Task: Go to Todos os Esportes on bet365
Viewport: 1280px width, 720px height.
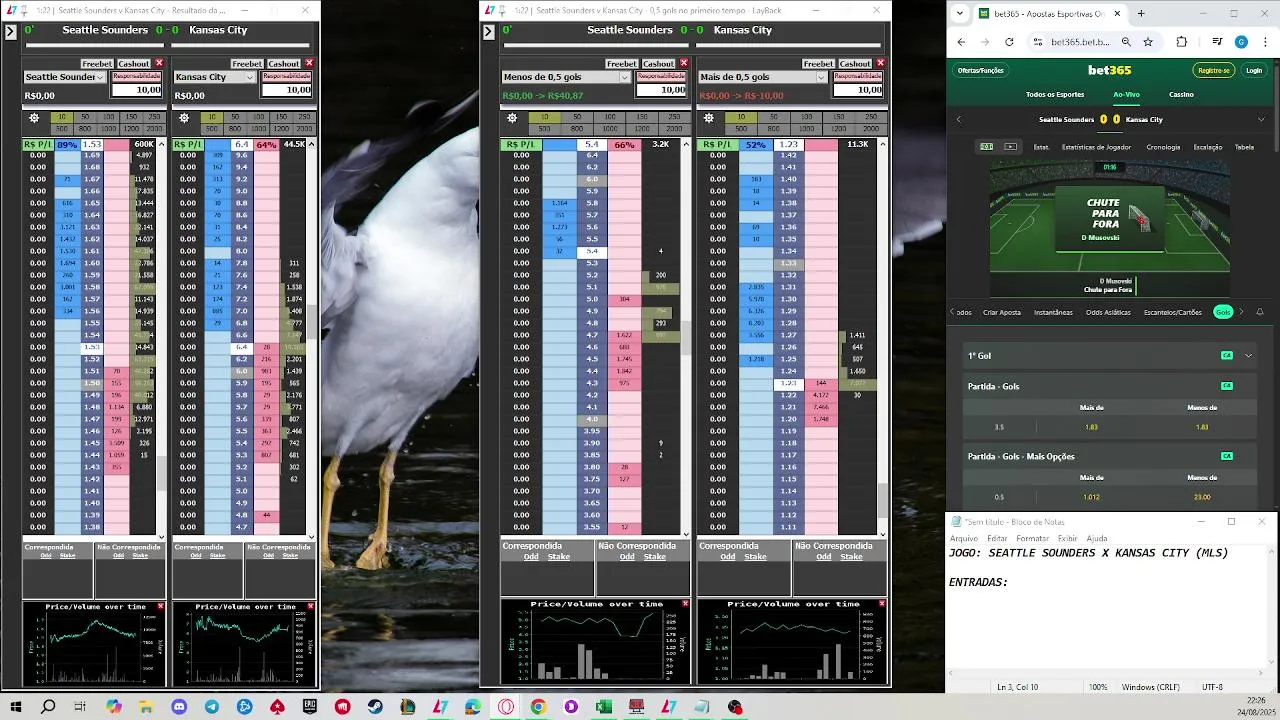Action: 1055,94
